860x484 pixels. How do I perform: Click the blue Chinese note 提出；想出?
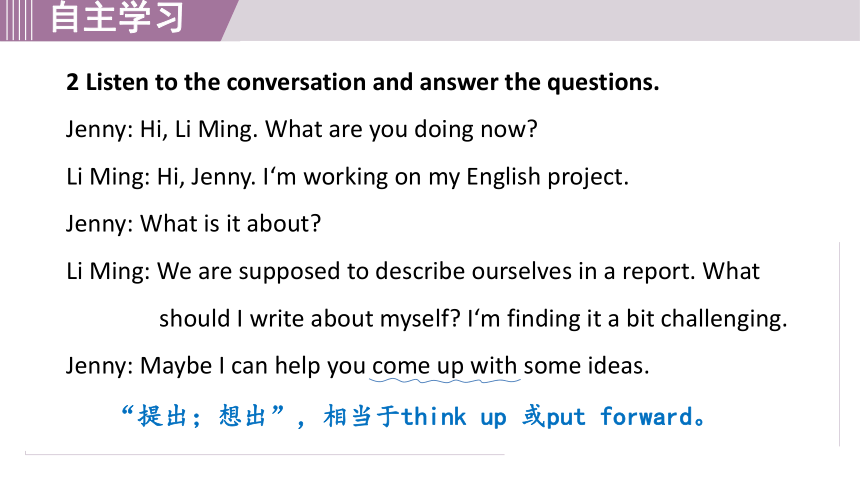click(202, 416)
